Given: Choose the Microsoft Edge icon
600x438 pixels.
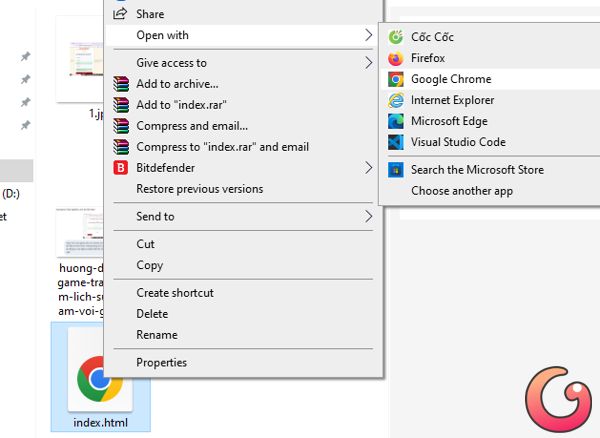Looking at the screenshot, I should coord(395,121).
